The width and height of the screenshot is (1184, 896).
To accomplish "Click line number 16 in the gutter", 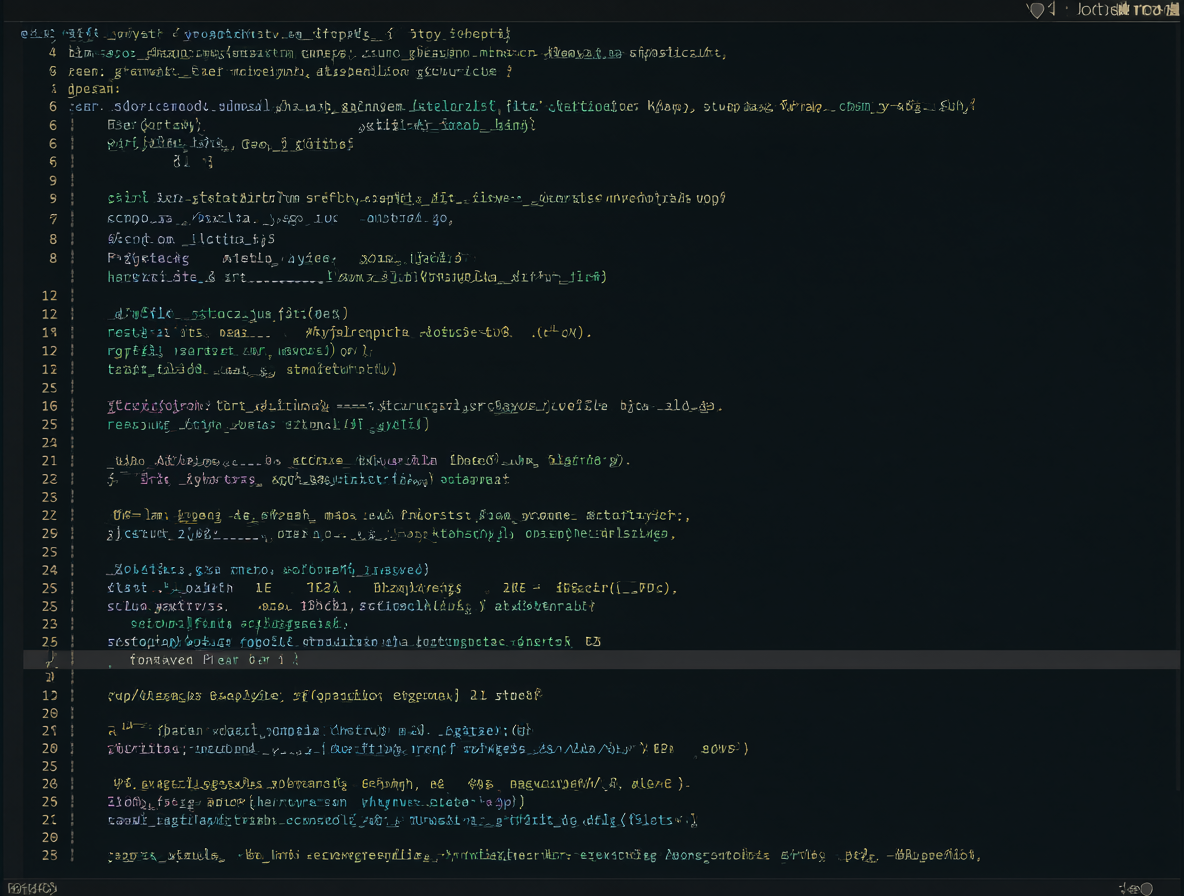I will [50, 406].
